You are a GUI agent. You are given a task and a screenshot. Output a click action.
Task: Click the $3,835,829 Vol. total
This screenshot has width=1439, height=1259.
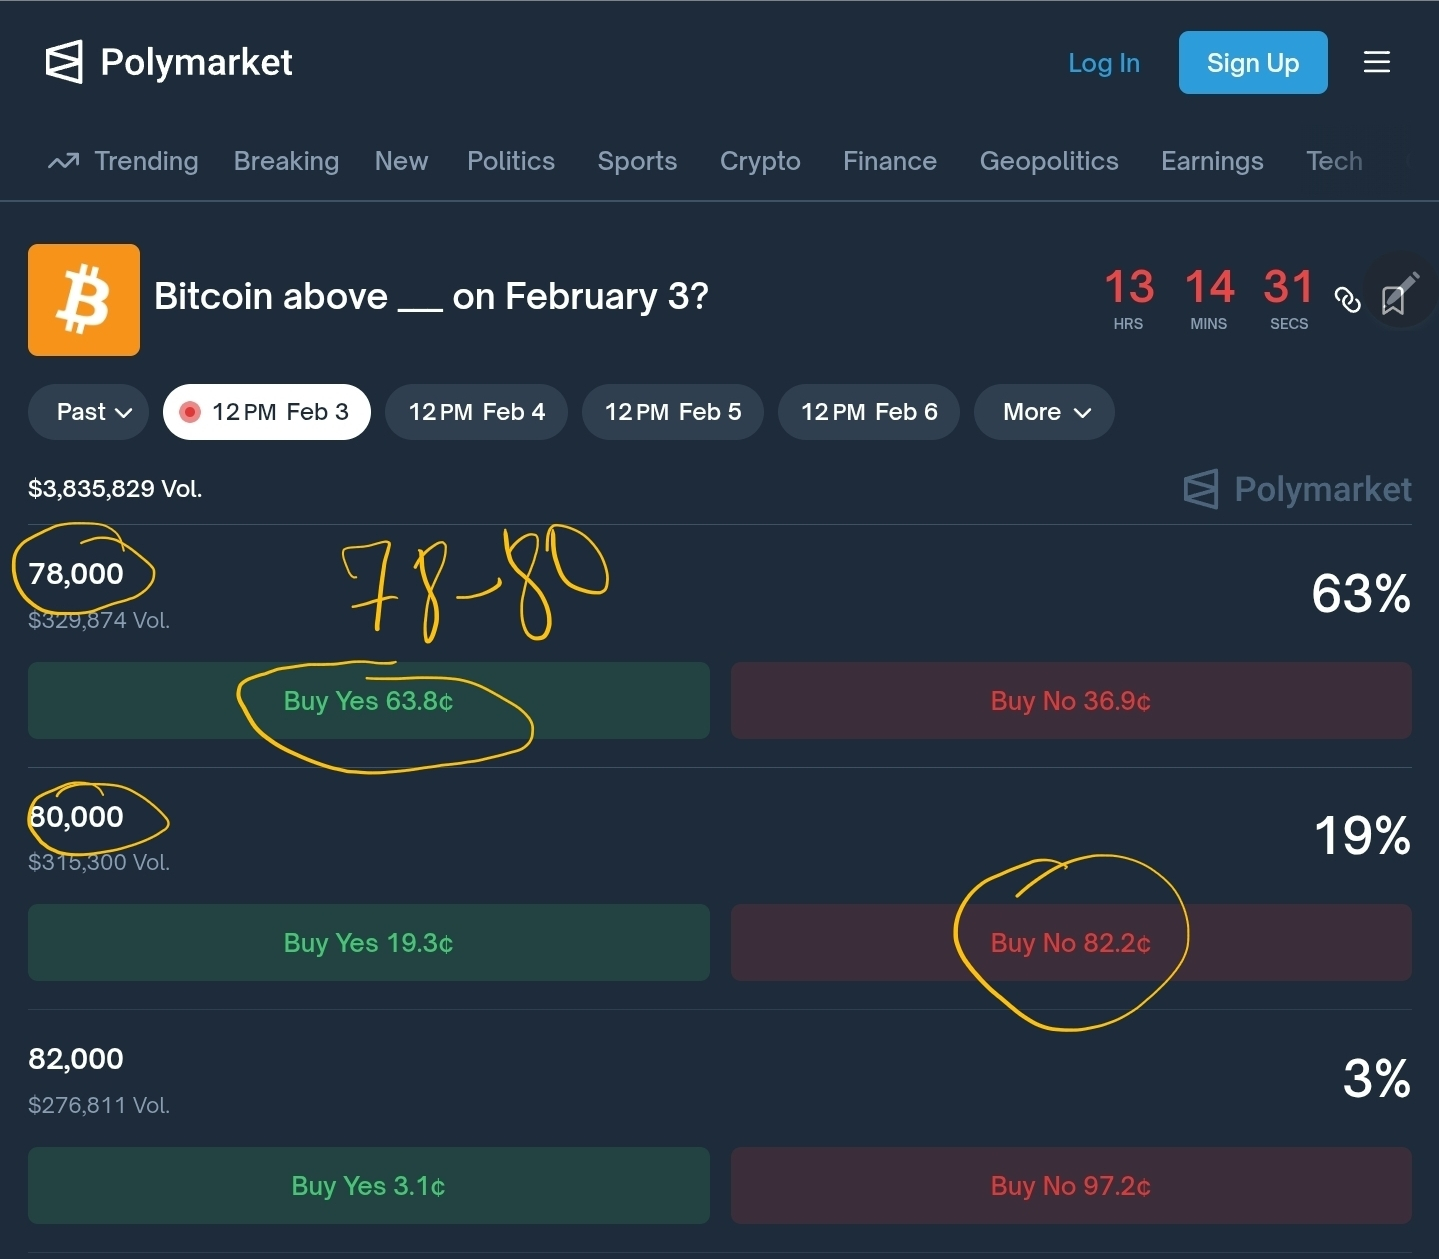[115, 489]
